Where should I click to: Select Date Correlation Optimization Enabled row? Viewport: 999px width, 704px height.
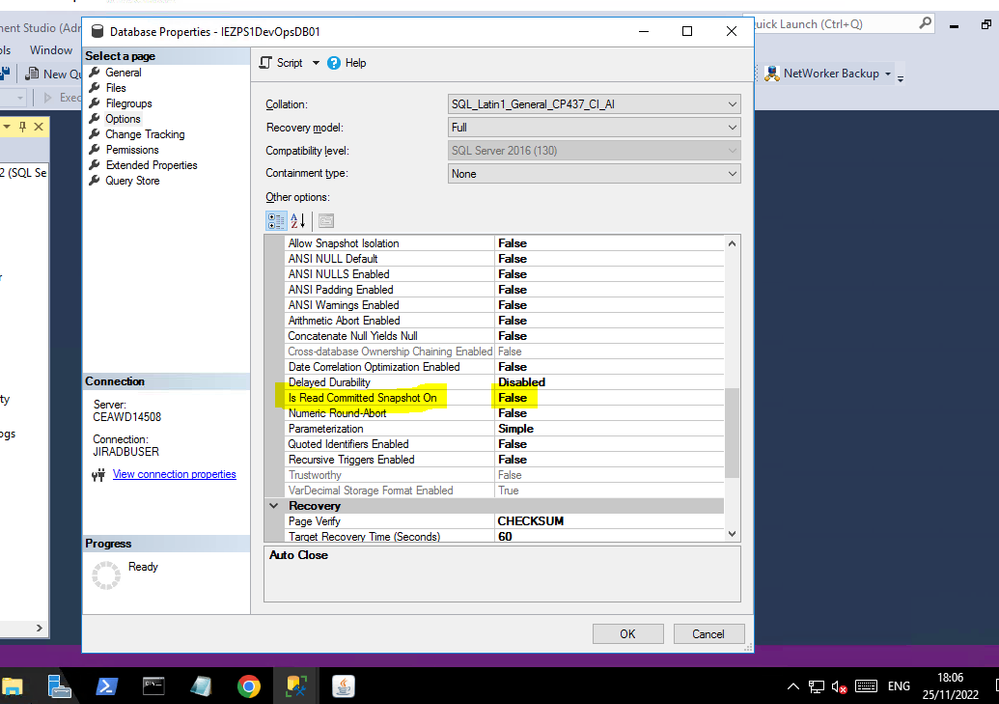504,367
